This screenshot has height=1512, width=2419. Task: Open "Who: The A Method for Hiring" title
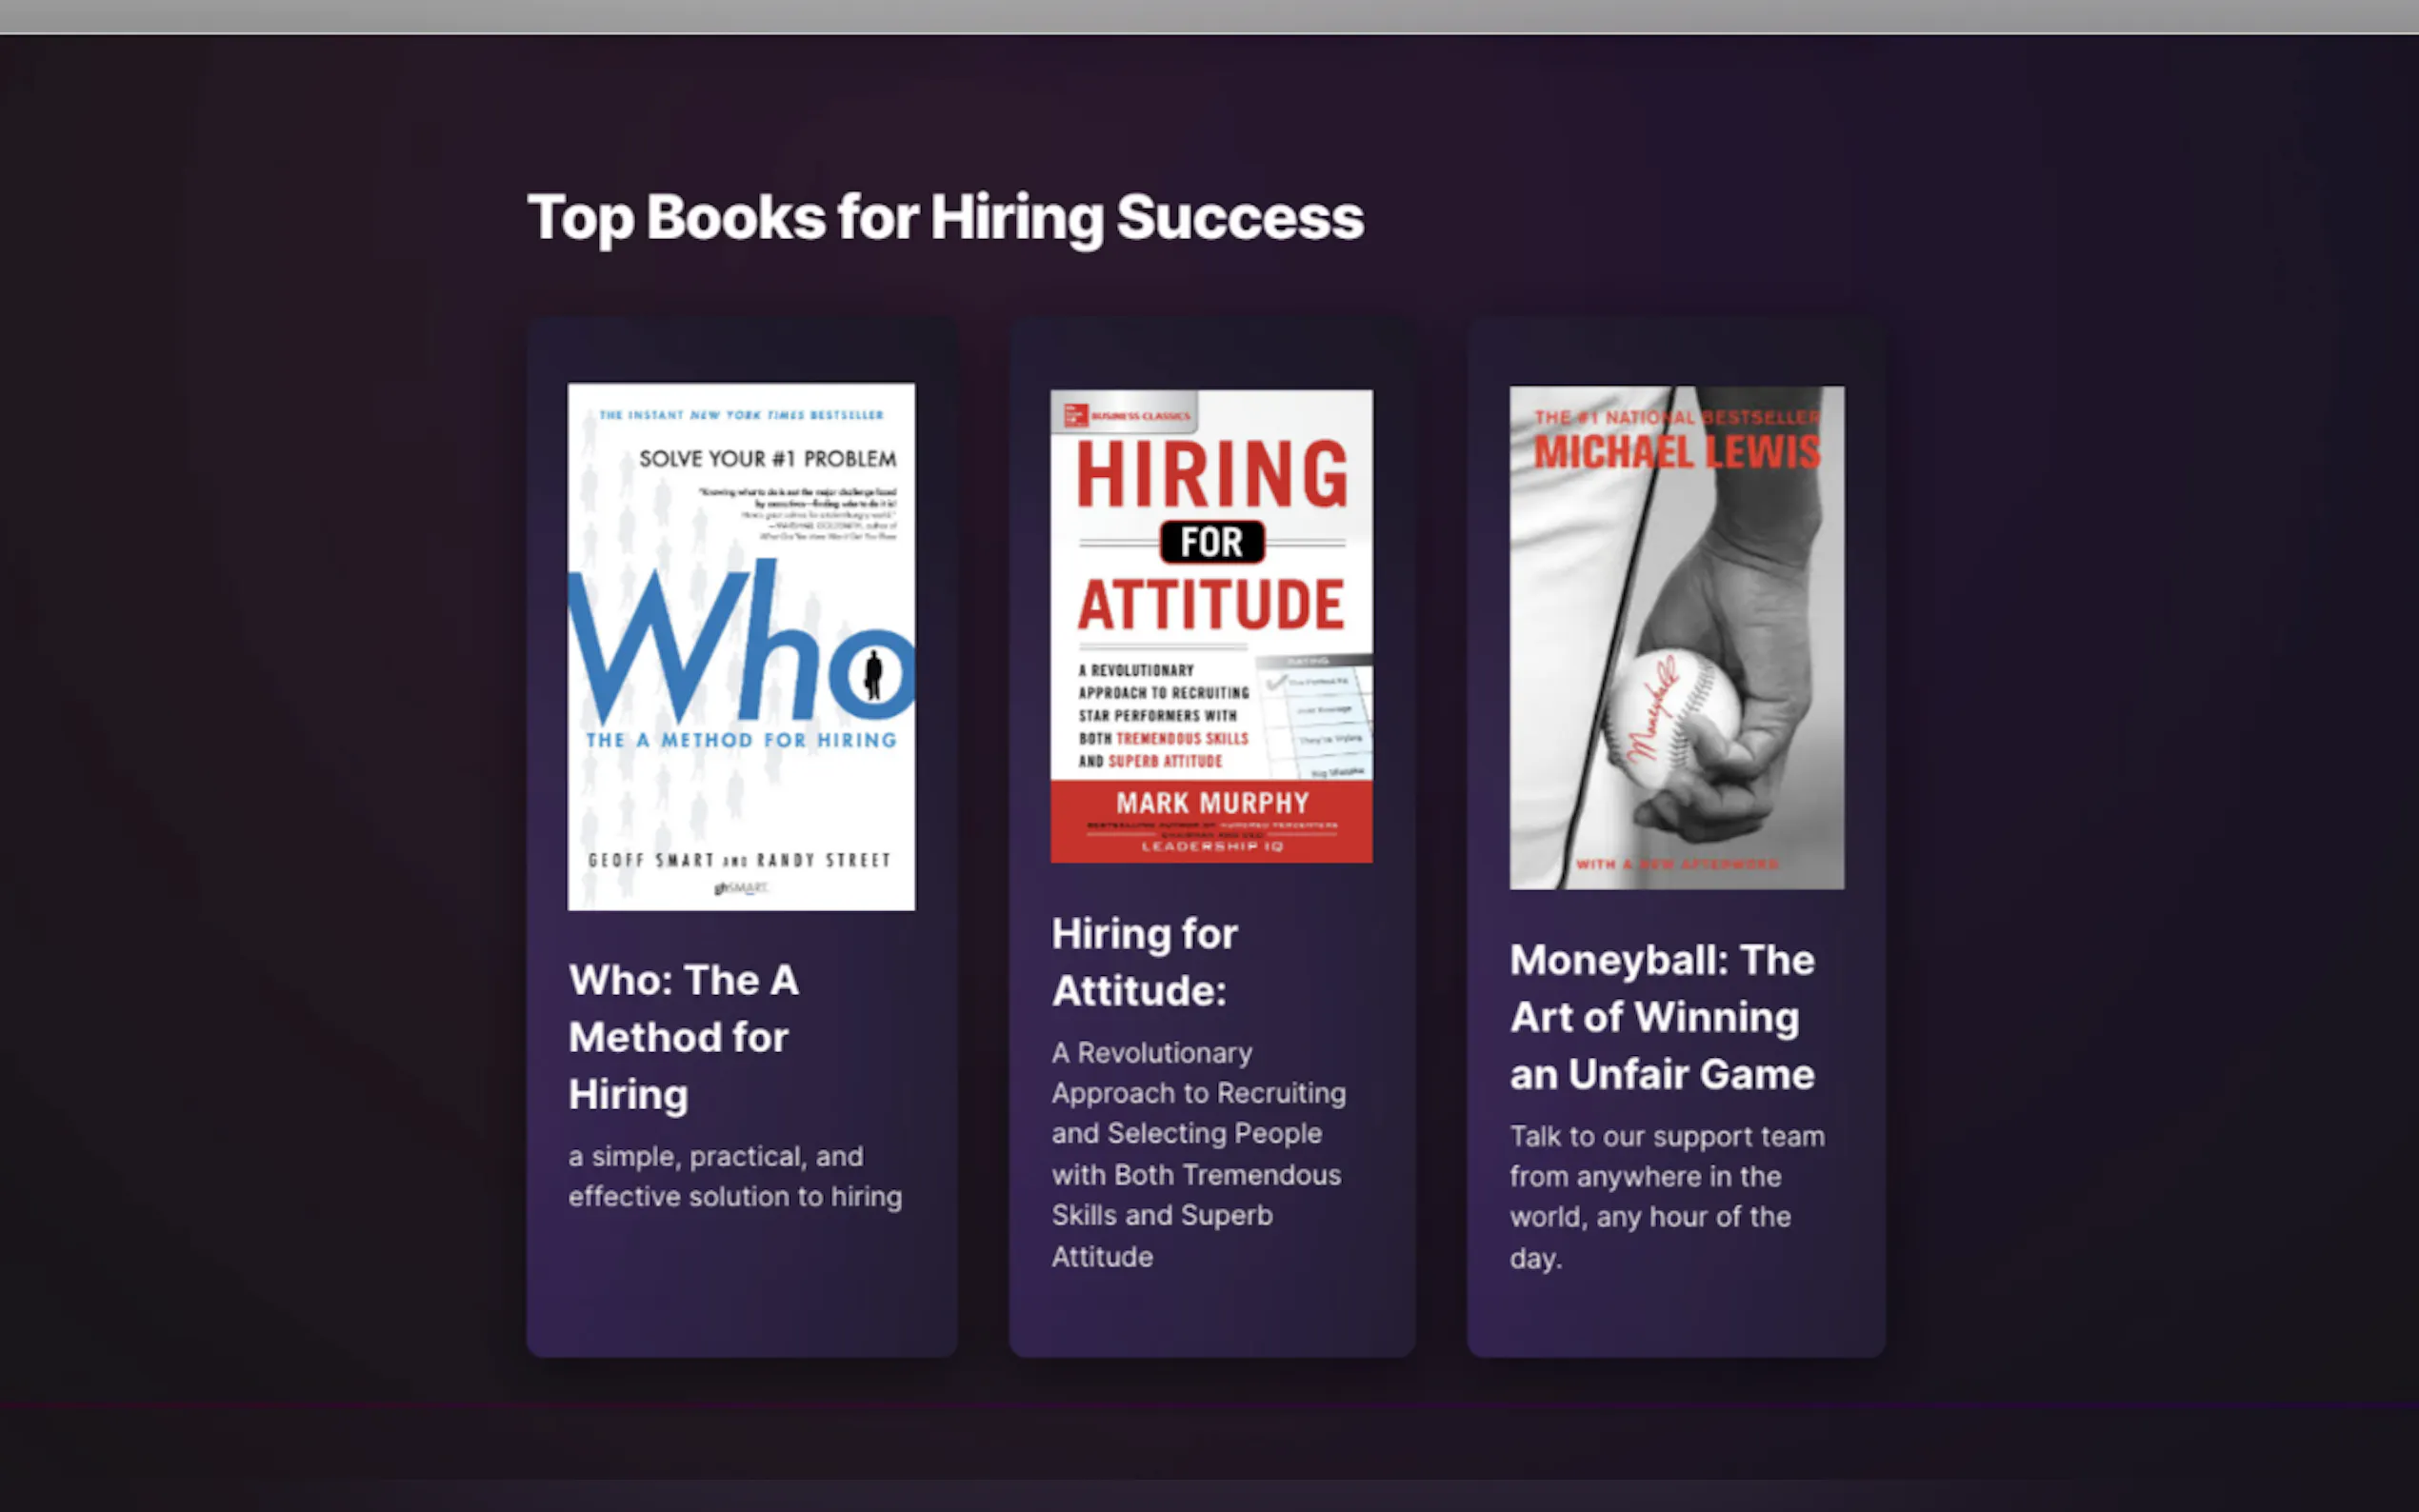[x=684, y=1037]
